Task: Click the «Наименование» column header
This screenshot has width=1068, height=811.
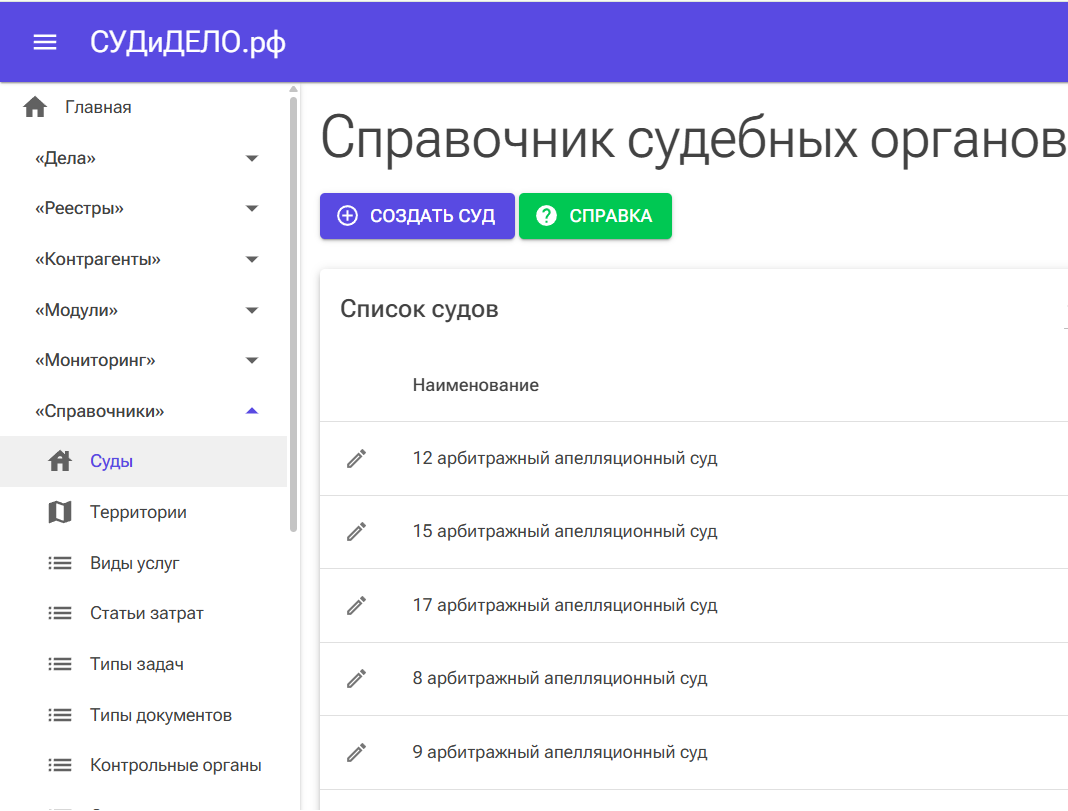Action: tap(476, 384)
